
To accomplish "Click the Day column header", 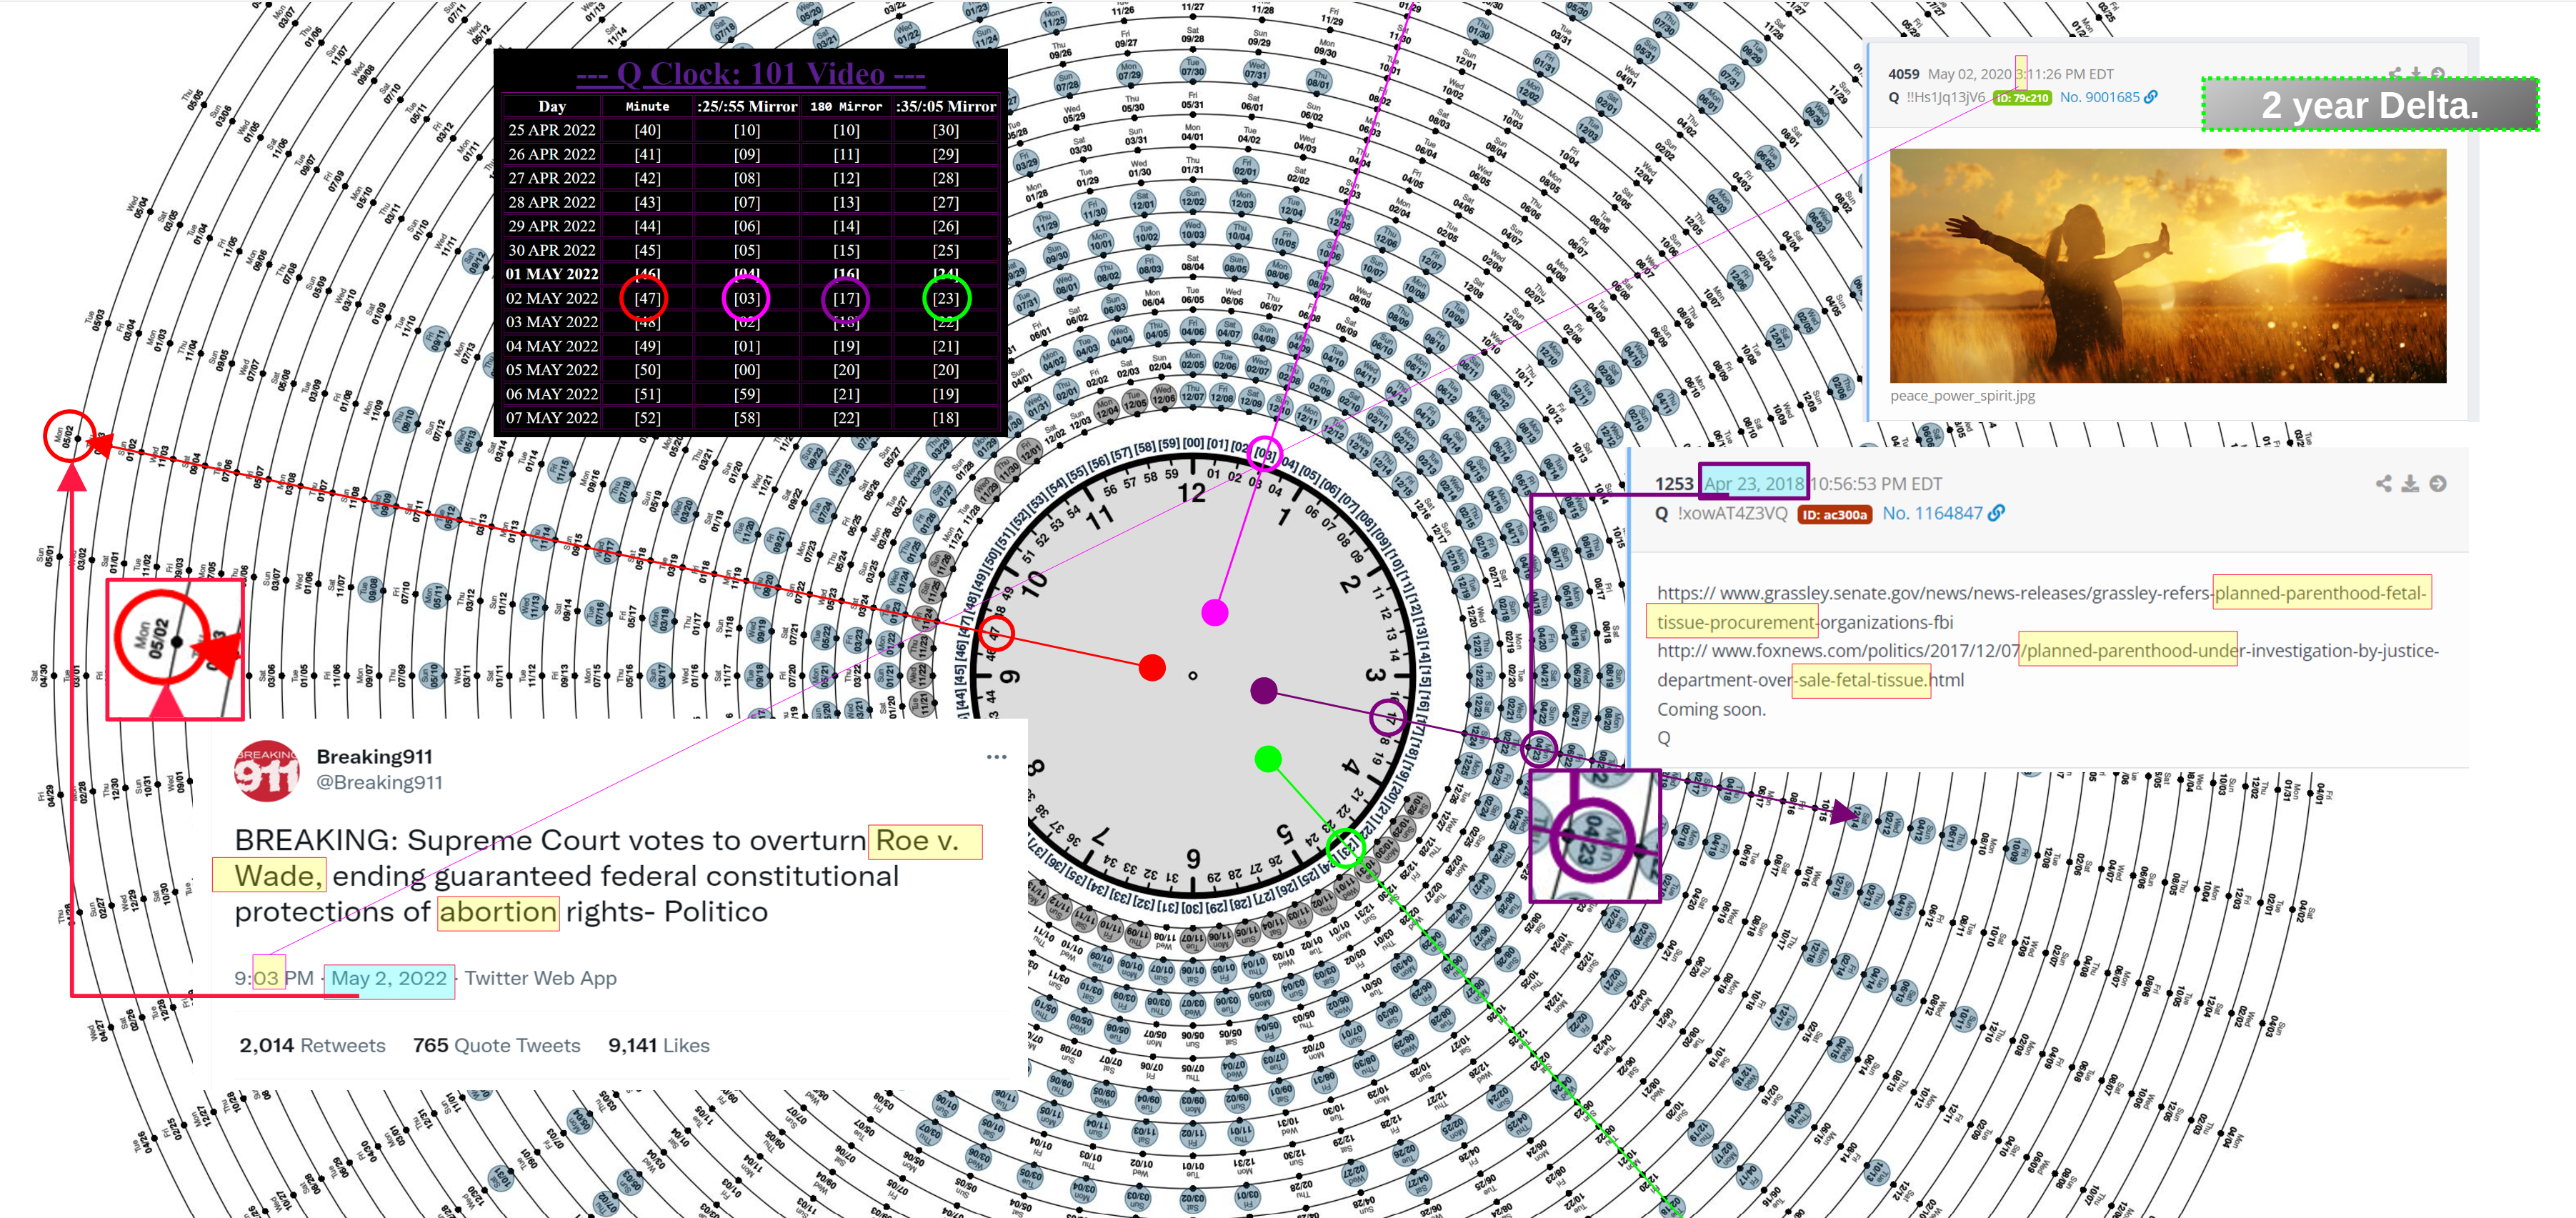I will click(552, 106).
